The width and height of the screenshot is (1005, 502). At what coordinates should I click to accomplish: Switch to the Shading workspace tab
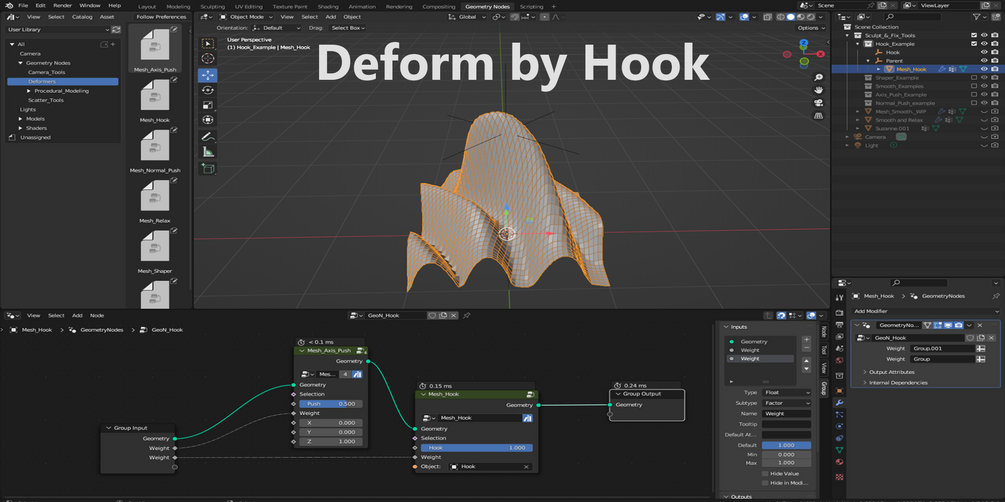pyautogui.click(x=328, y=6)
